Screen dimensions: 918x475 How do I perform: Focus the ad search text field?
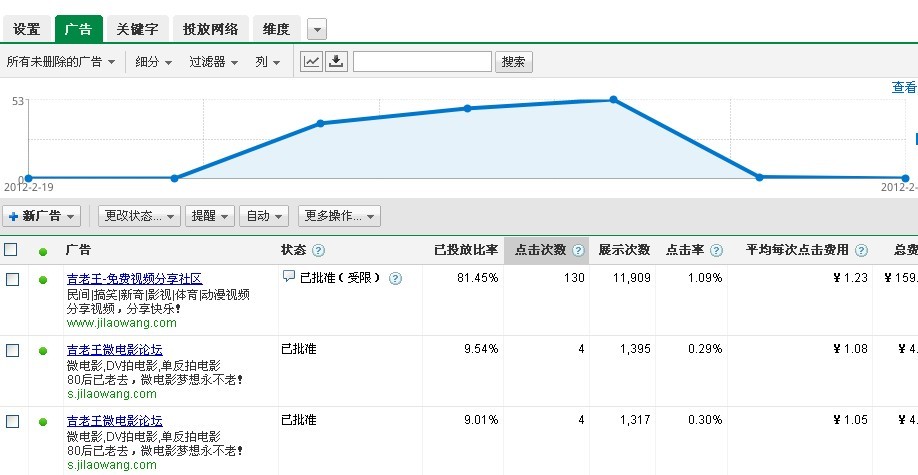click(422, 62)
